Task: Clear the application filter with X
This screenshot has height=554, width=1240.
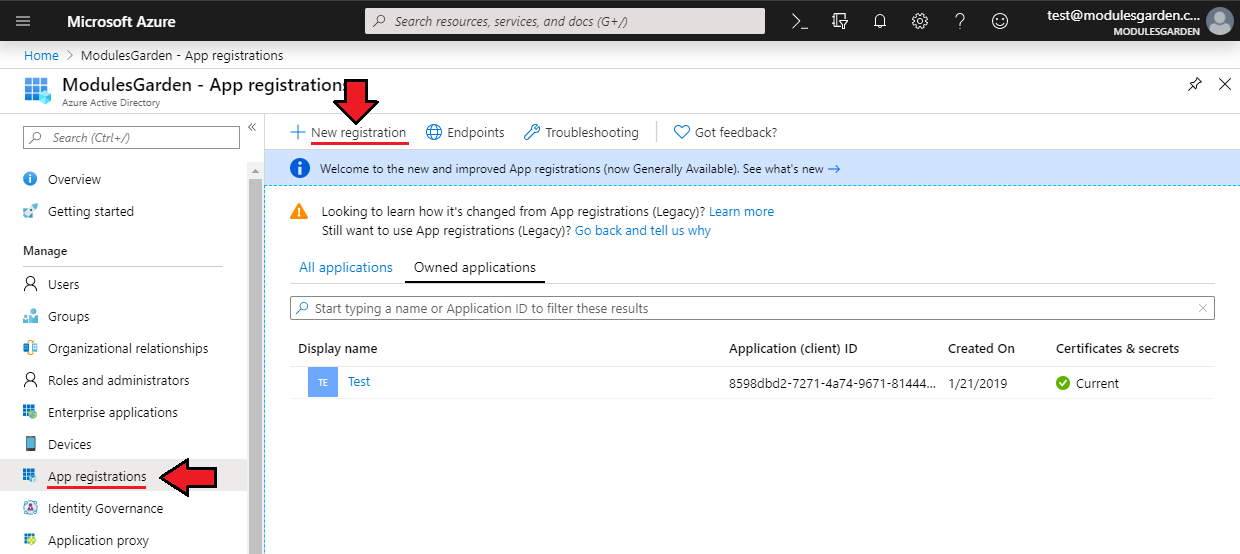Action: 1203,309
